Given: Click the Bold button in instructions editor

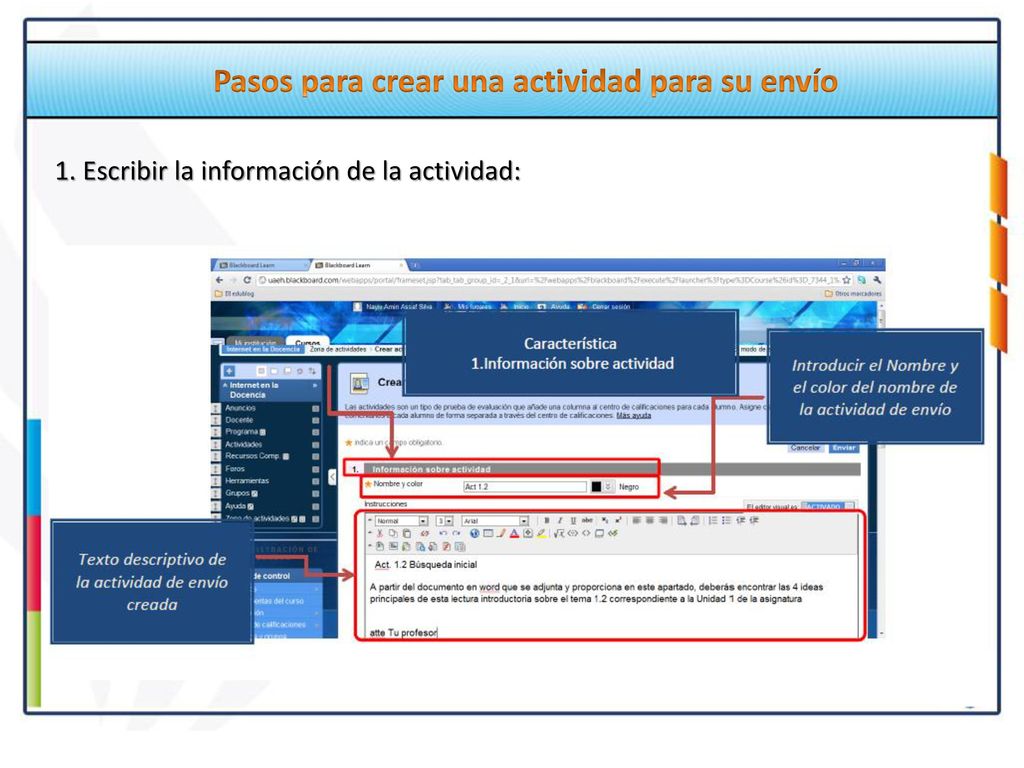Looking at the screenshot, I should point(547,520).
